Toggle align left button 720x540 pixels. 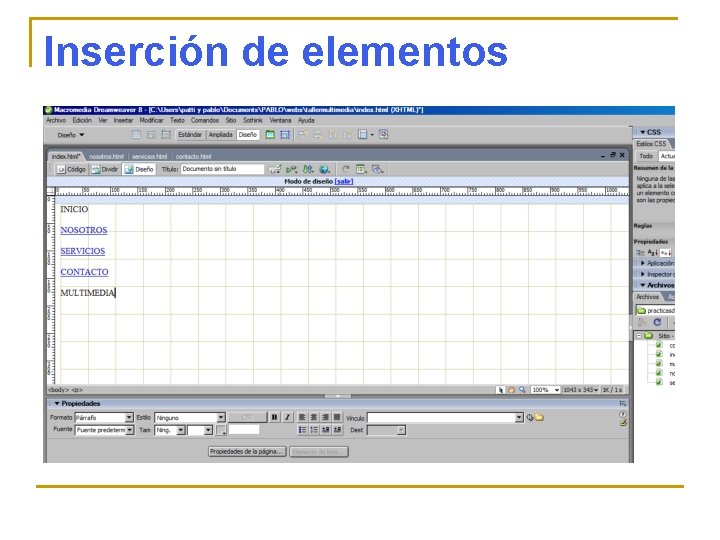[302, 417]
